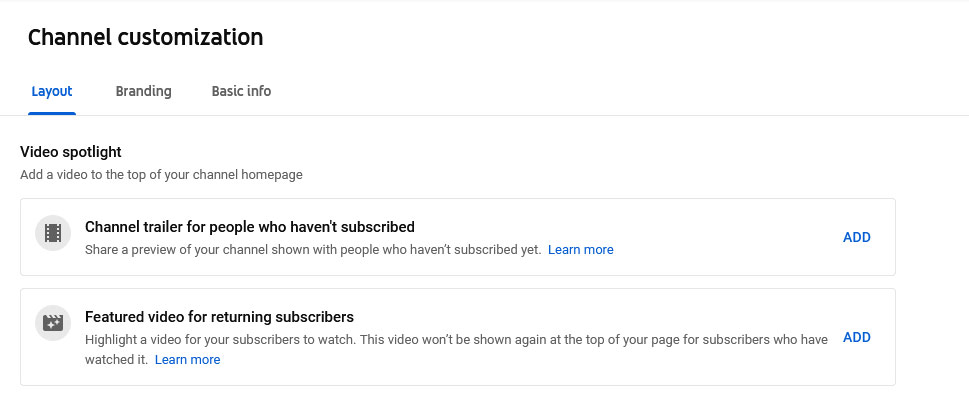Select the Layout tab
This screenshot has height=408, width=969.
52,91
